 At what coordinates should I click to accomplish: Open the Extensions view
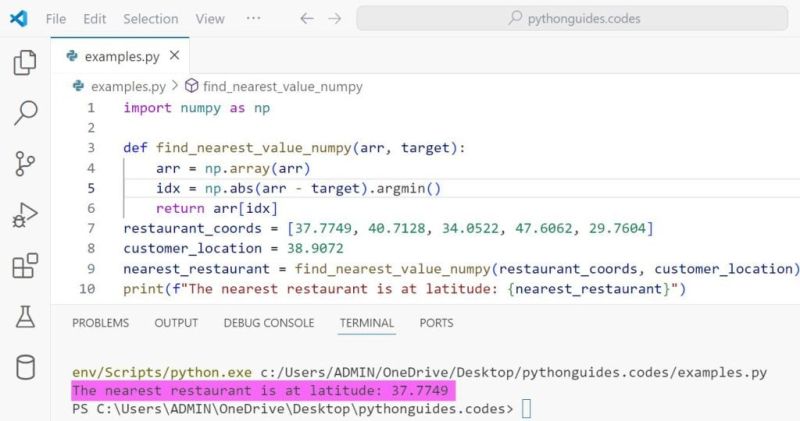[24, 265]
